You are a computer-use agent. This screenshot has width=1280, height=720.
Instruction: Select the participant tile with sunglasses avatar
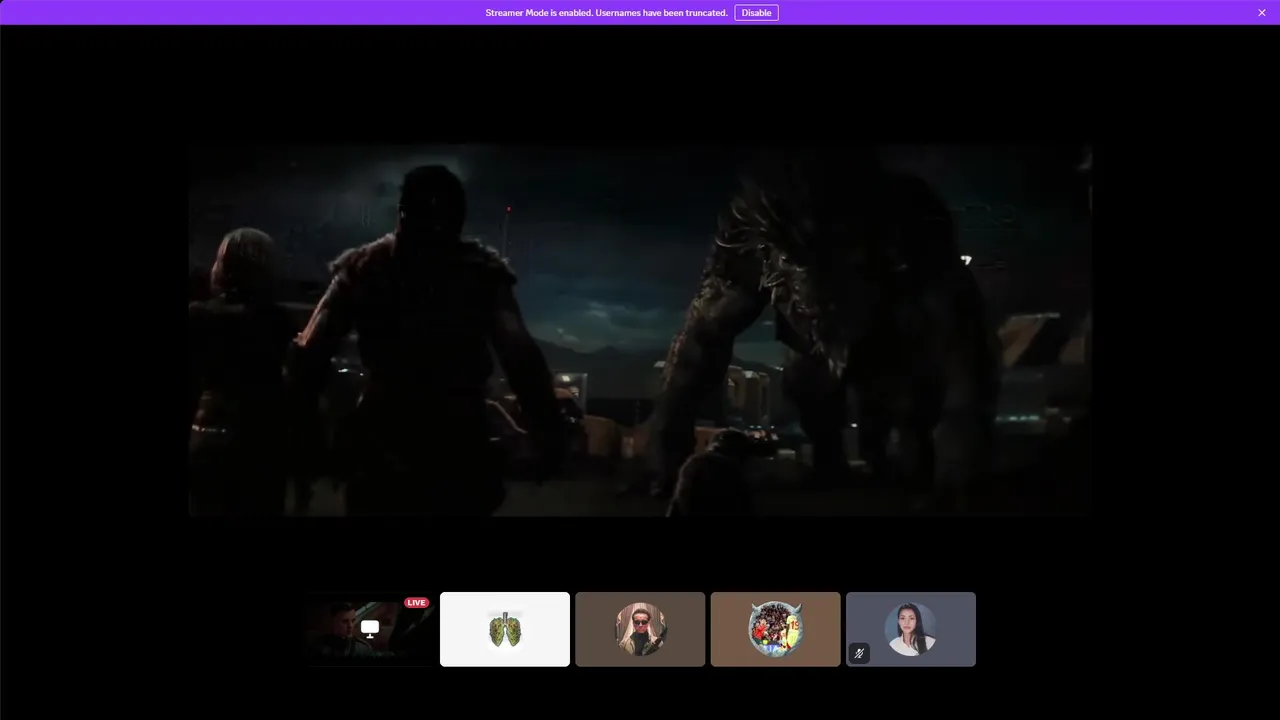pyautogui.click(x=640, y=629)
